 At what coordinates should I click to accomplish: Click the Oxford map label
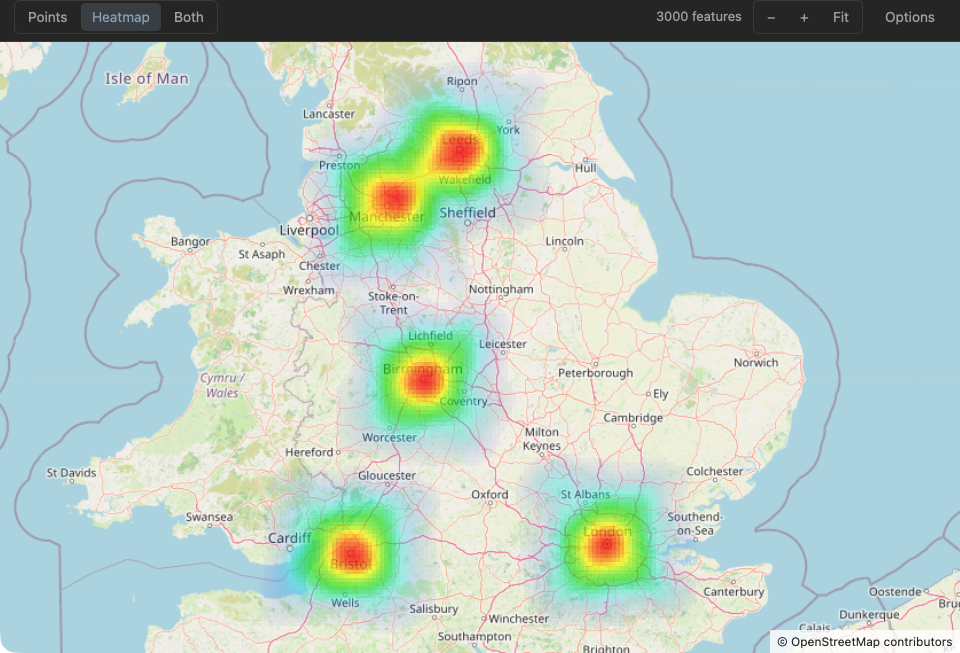[490, 494]
